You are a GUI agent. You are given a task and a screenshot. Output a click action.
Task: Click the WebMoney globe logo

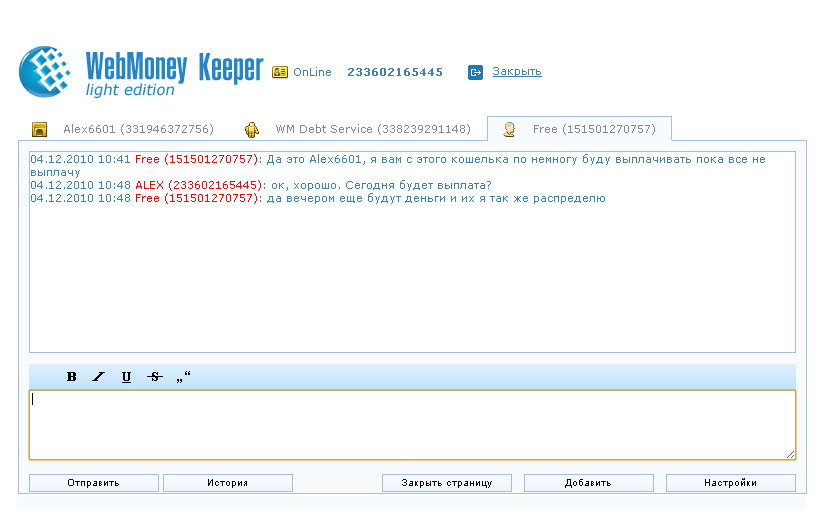(x=45, y=72)
